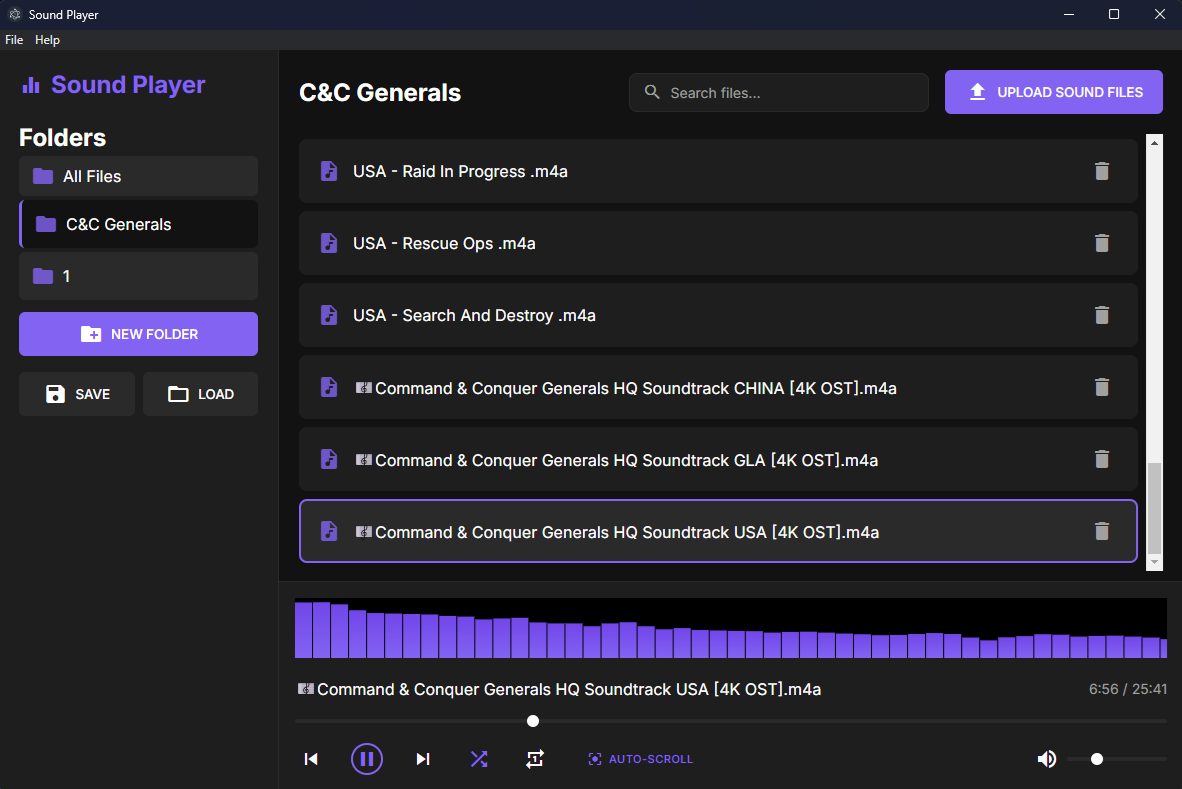The height and width of the screenshot is (789, 1182).
Task: Toggle repeat mode
Action: (x=535, y=758)
